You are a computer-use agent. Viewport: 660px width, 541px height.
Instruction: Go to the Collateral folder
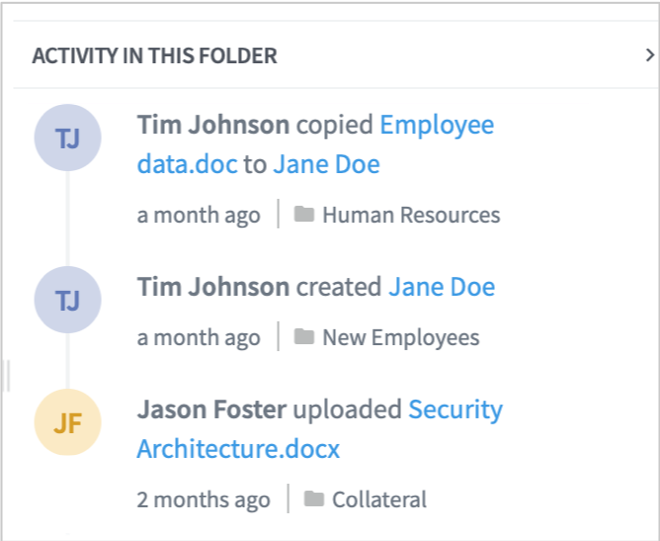379,499
